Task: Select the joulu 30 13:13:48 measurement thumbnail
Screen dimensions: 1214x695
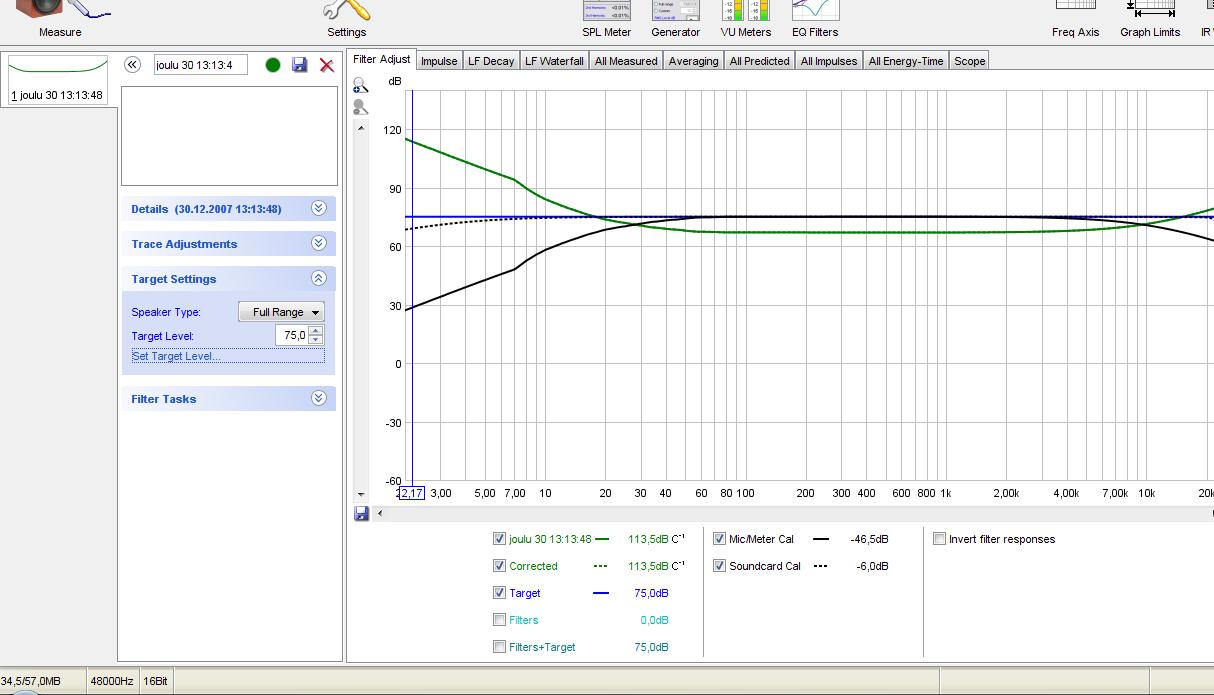Action: [57, 78]
